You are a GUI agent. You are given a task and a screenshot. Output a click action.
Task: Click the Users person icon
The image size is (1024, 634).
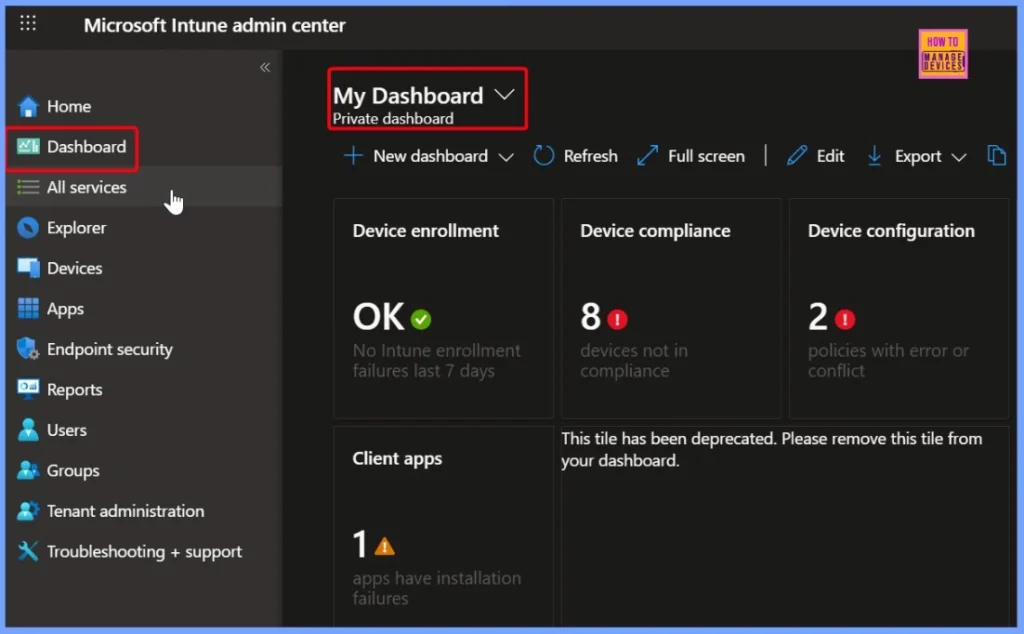coord(27,430)
